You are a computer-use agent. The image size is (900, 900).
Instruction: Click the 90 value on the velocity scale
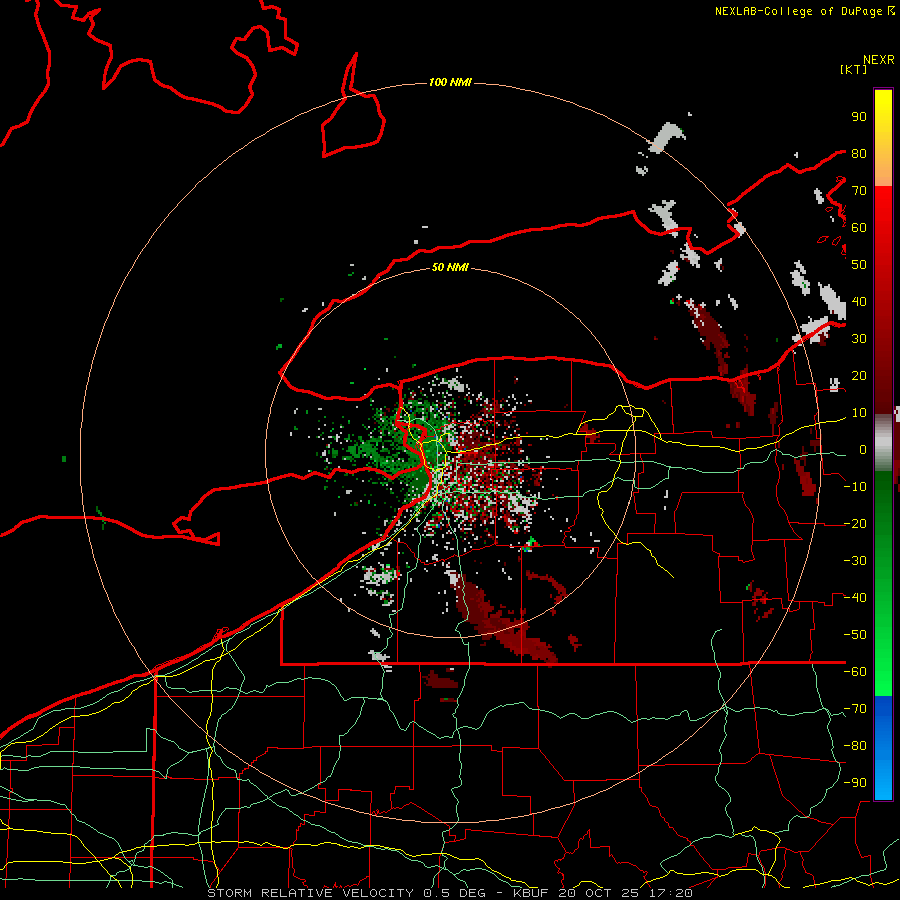[859, 117]
